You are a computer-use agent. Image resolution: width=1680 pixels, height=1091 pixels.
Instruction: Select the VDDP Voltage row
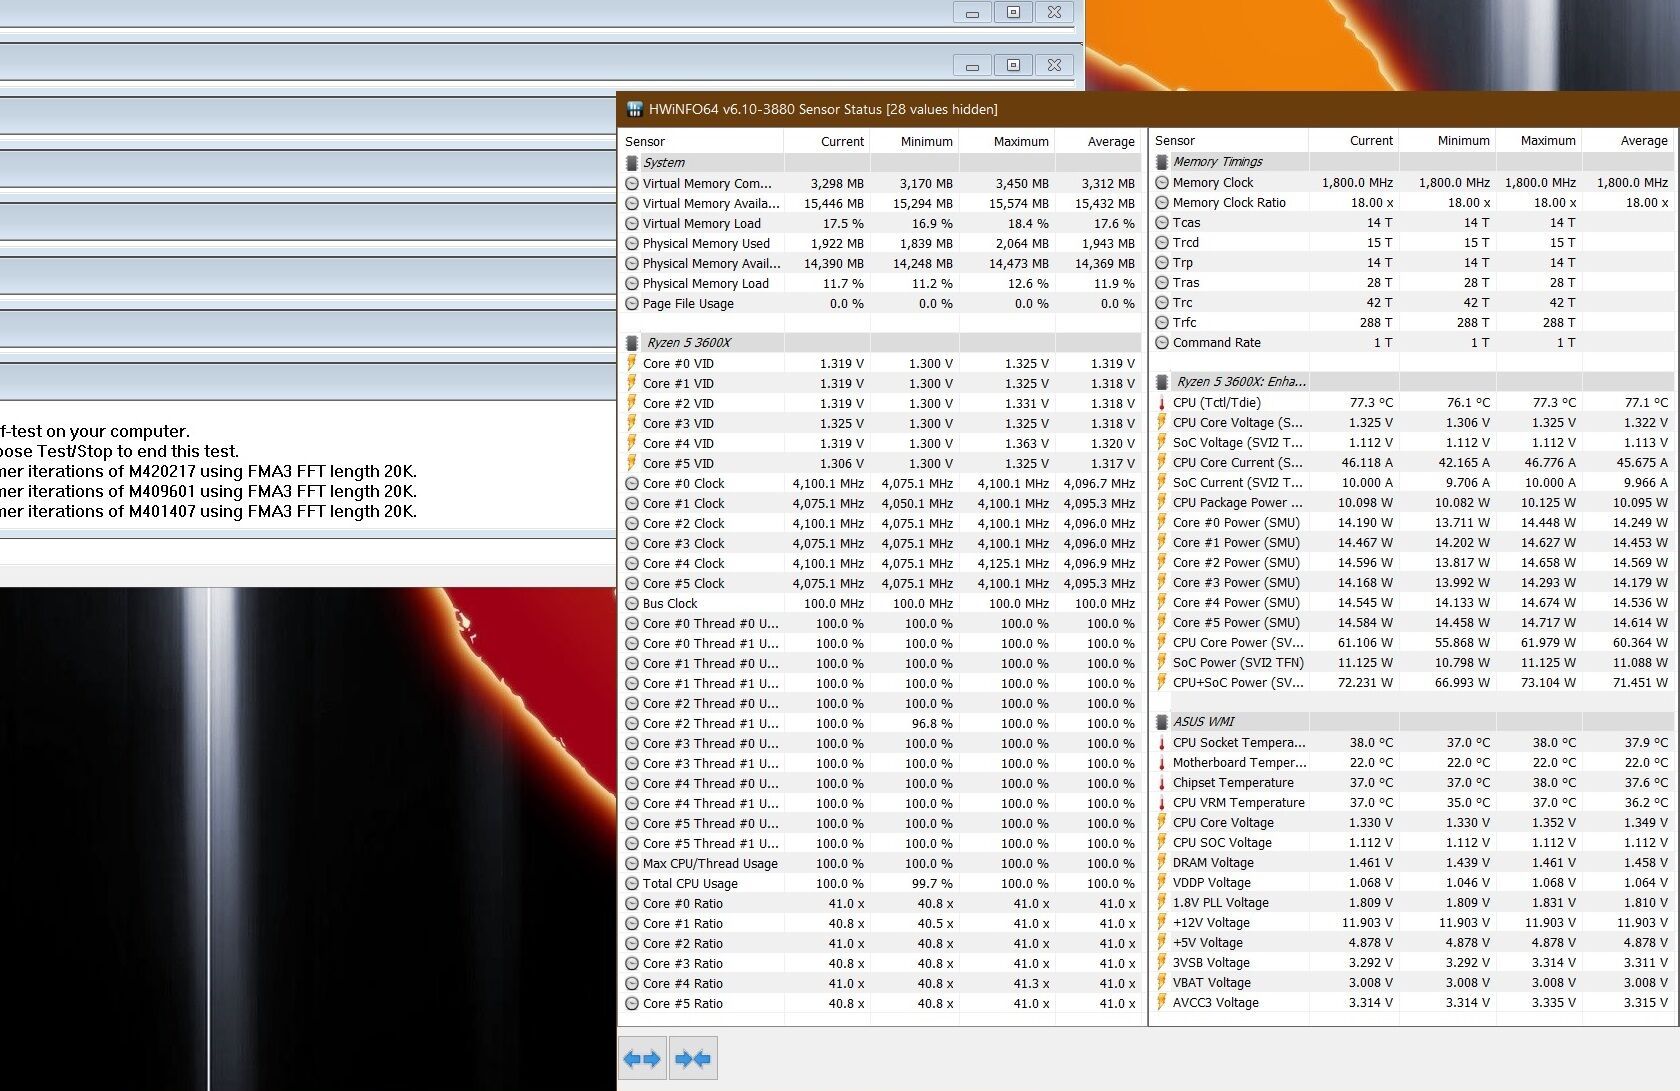coord(1412,882)
